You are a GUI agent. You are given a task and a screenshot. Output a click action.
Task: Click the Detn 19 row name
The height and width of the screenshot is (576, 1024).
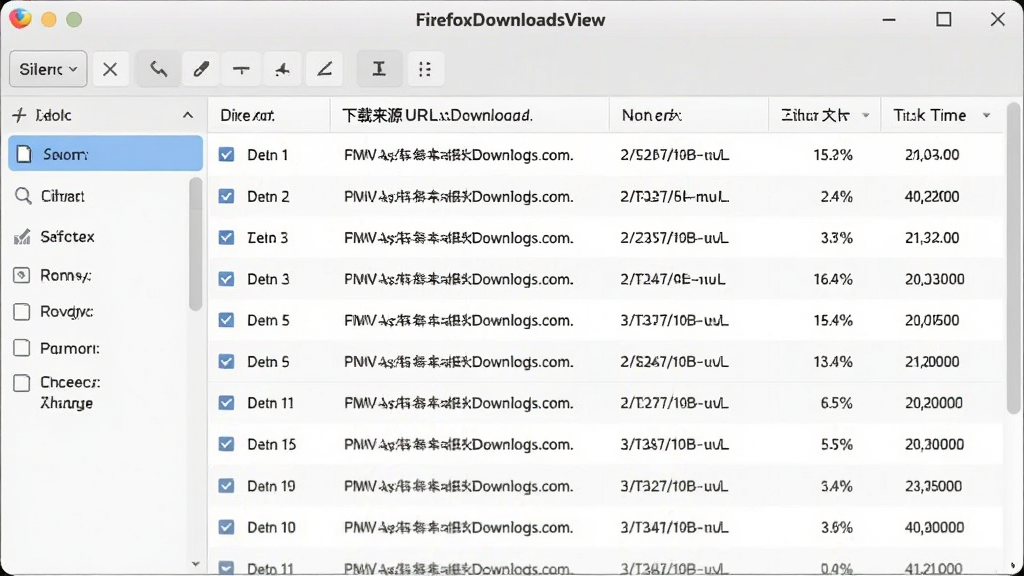[x=271, y=486]
